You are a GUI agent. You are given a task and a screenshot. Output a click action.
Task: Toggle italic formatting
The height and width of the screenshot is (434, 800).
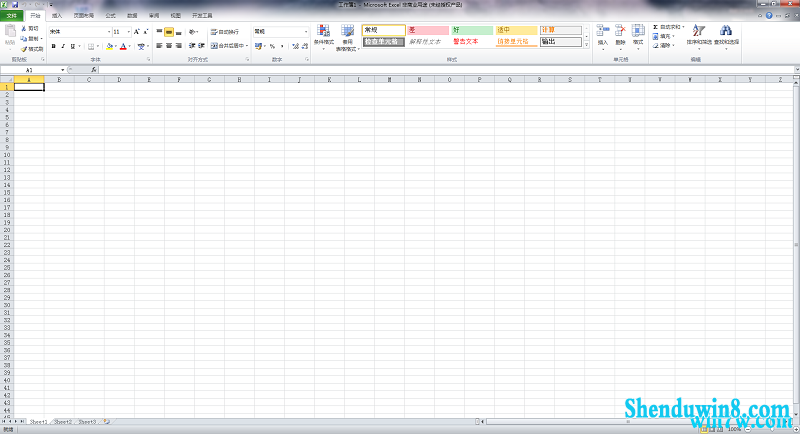click(63, 46)
